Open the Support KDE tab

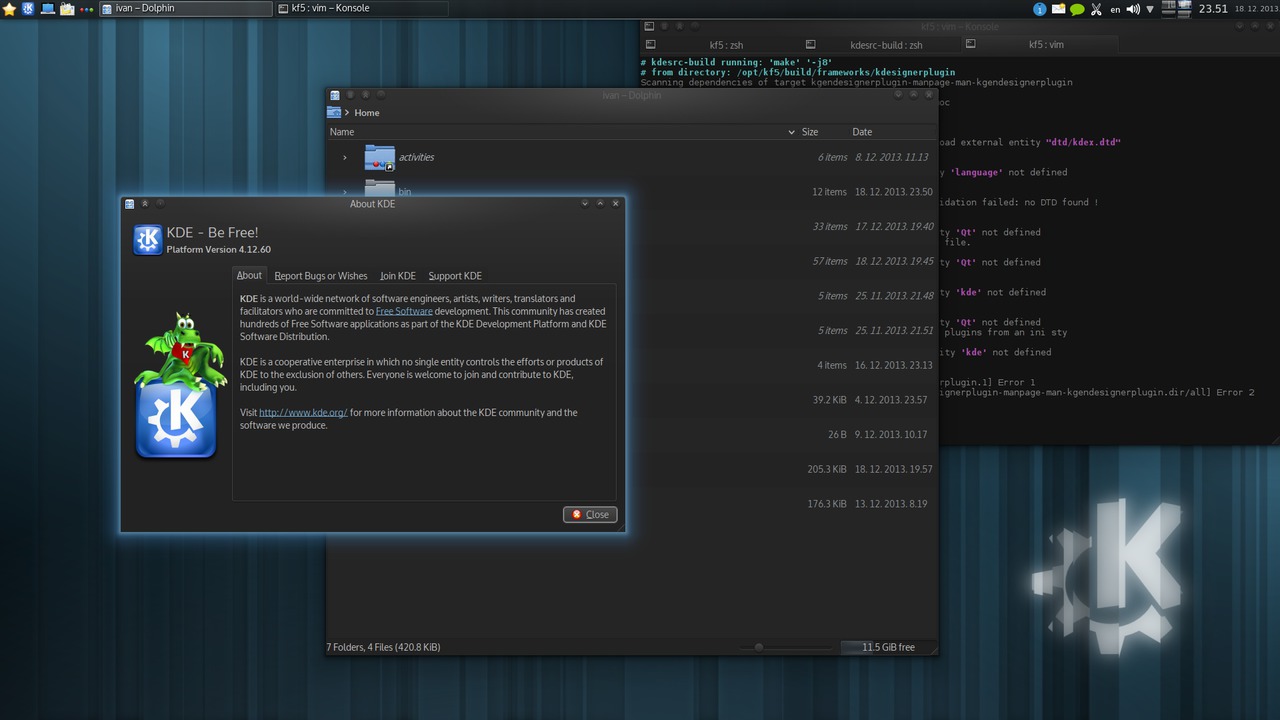click(455, 276)
